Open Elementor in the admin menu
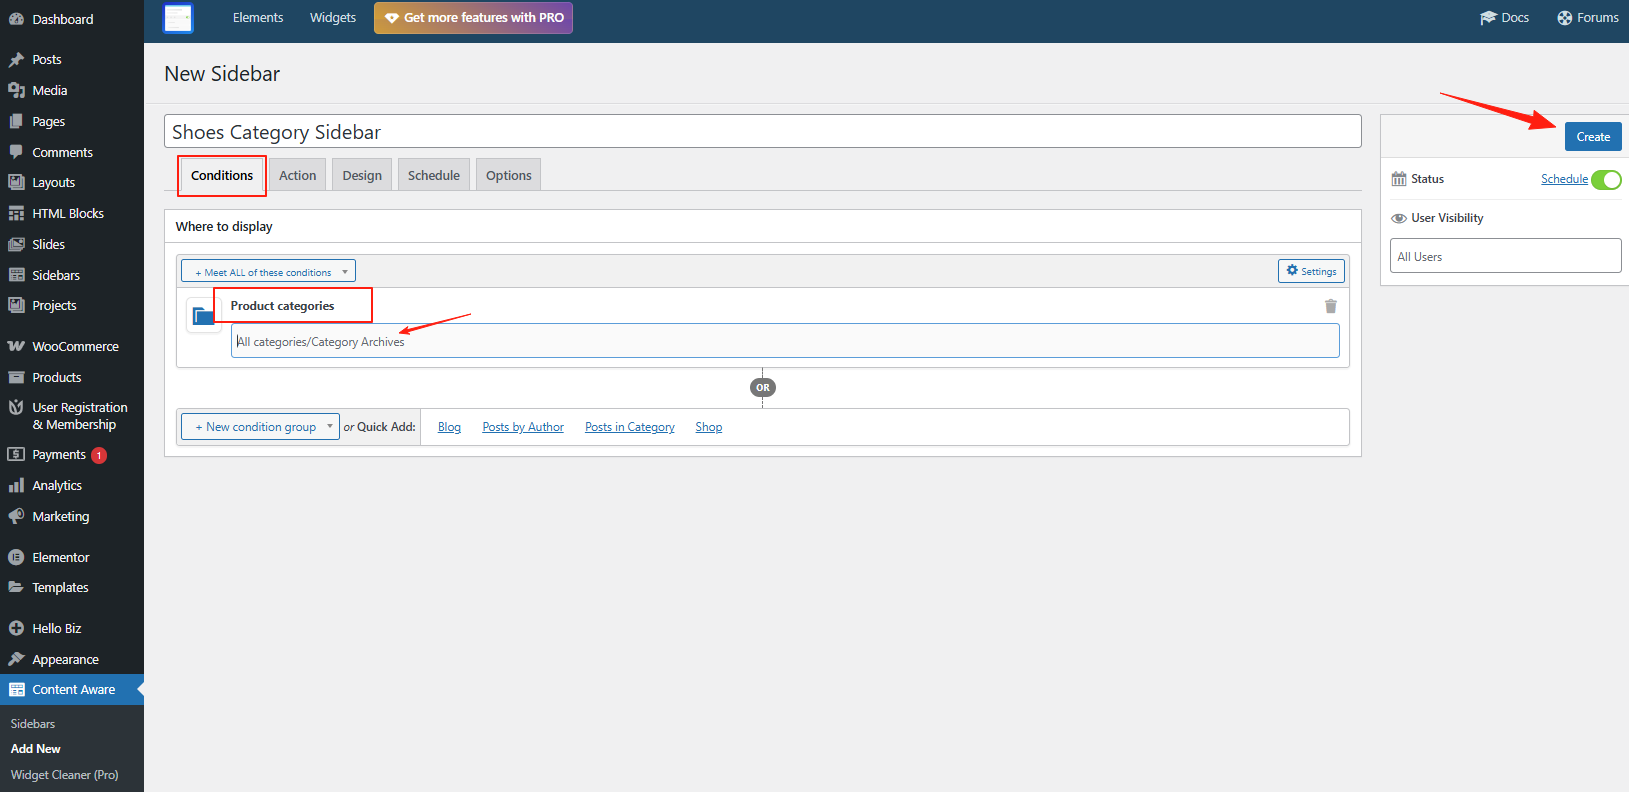The image size is (1629, 792). coord(60,558)
